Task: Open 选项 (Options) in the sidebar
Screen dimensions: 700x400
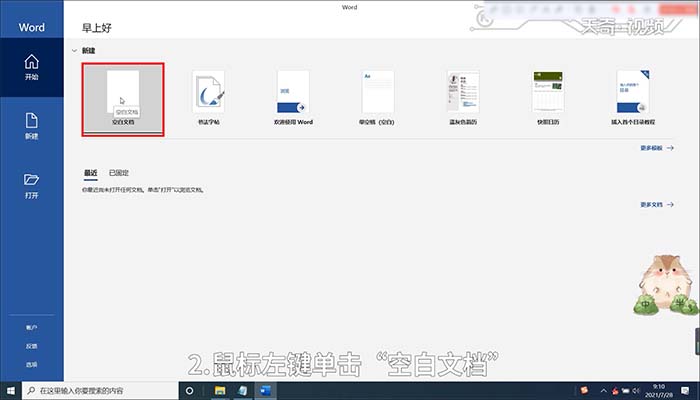Action: [31, 365]
